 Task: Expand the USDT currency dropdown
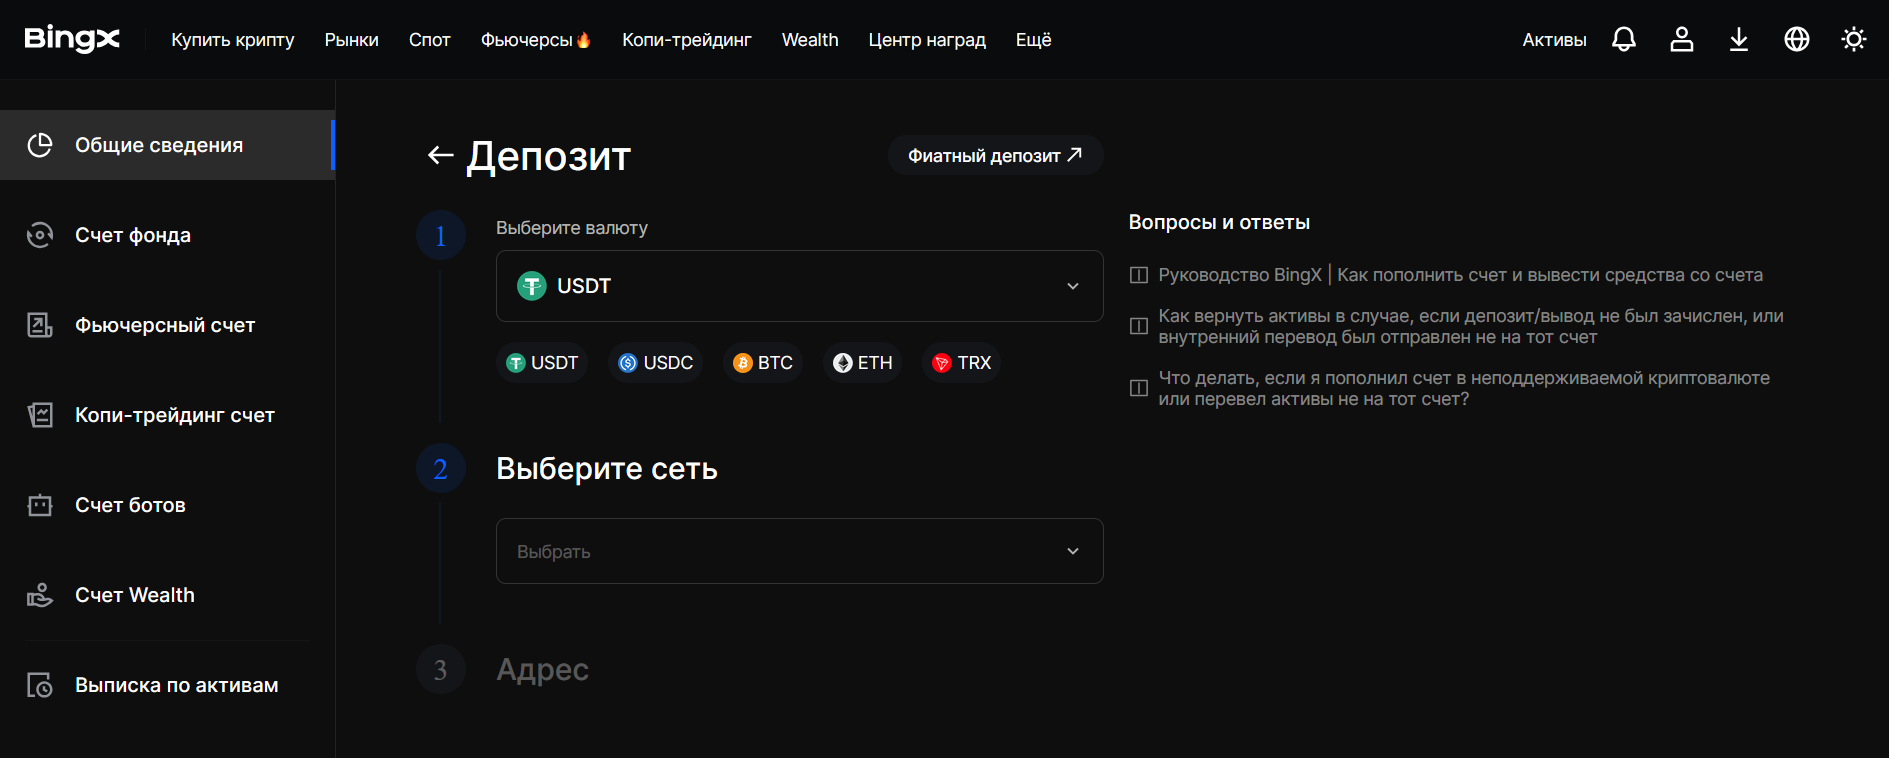800,286
